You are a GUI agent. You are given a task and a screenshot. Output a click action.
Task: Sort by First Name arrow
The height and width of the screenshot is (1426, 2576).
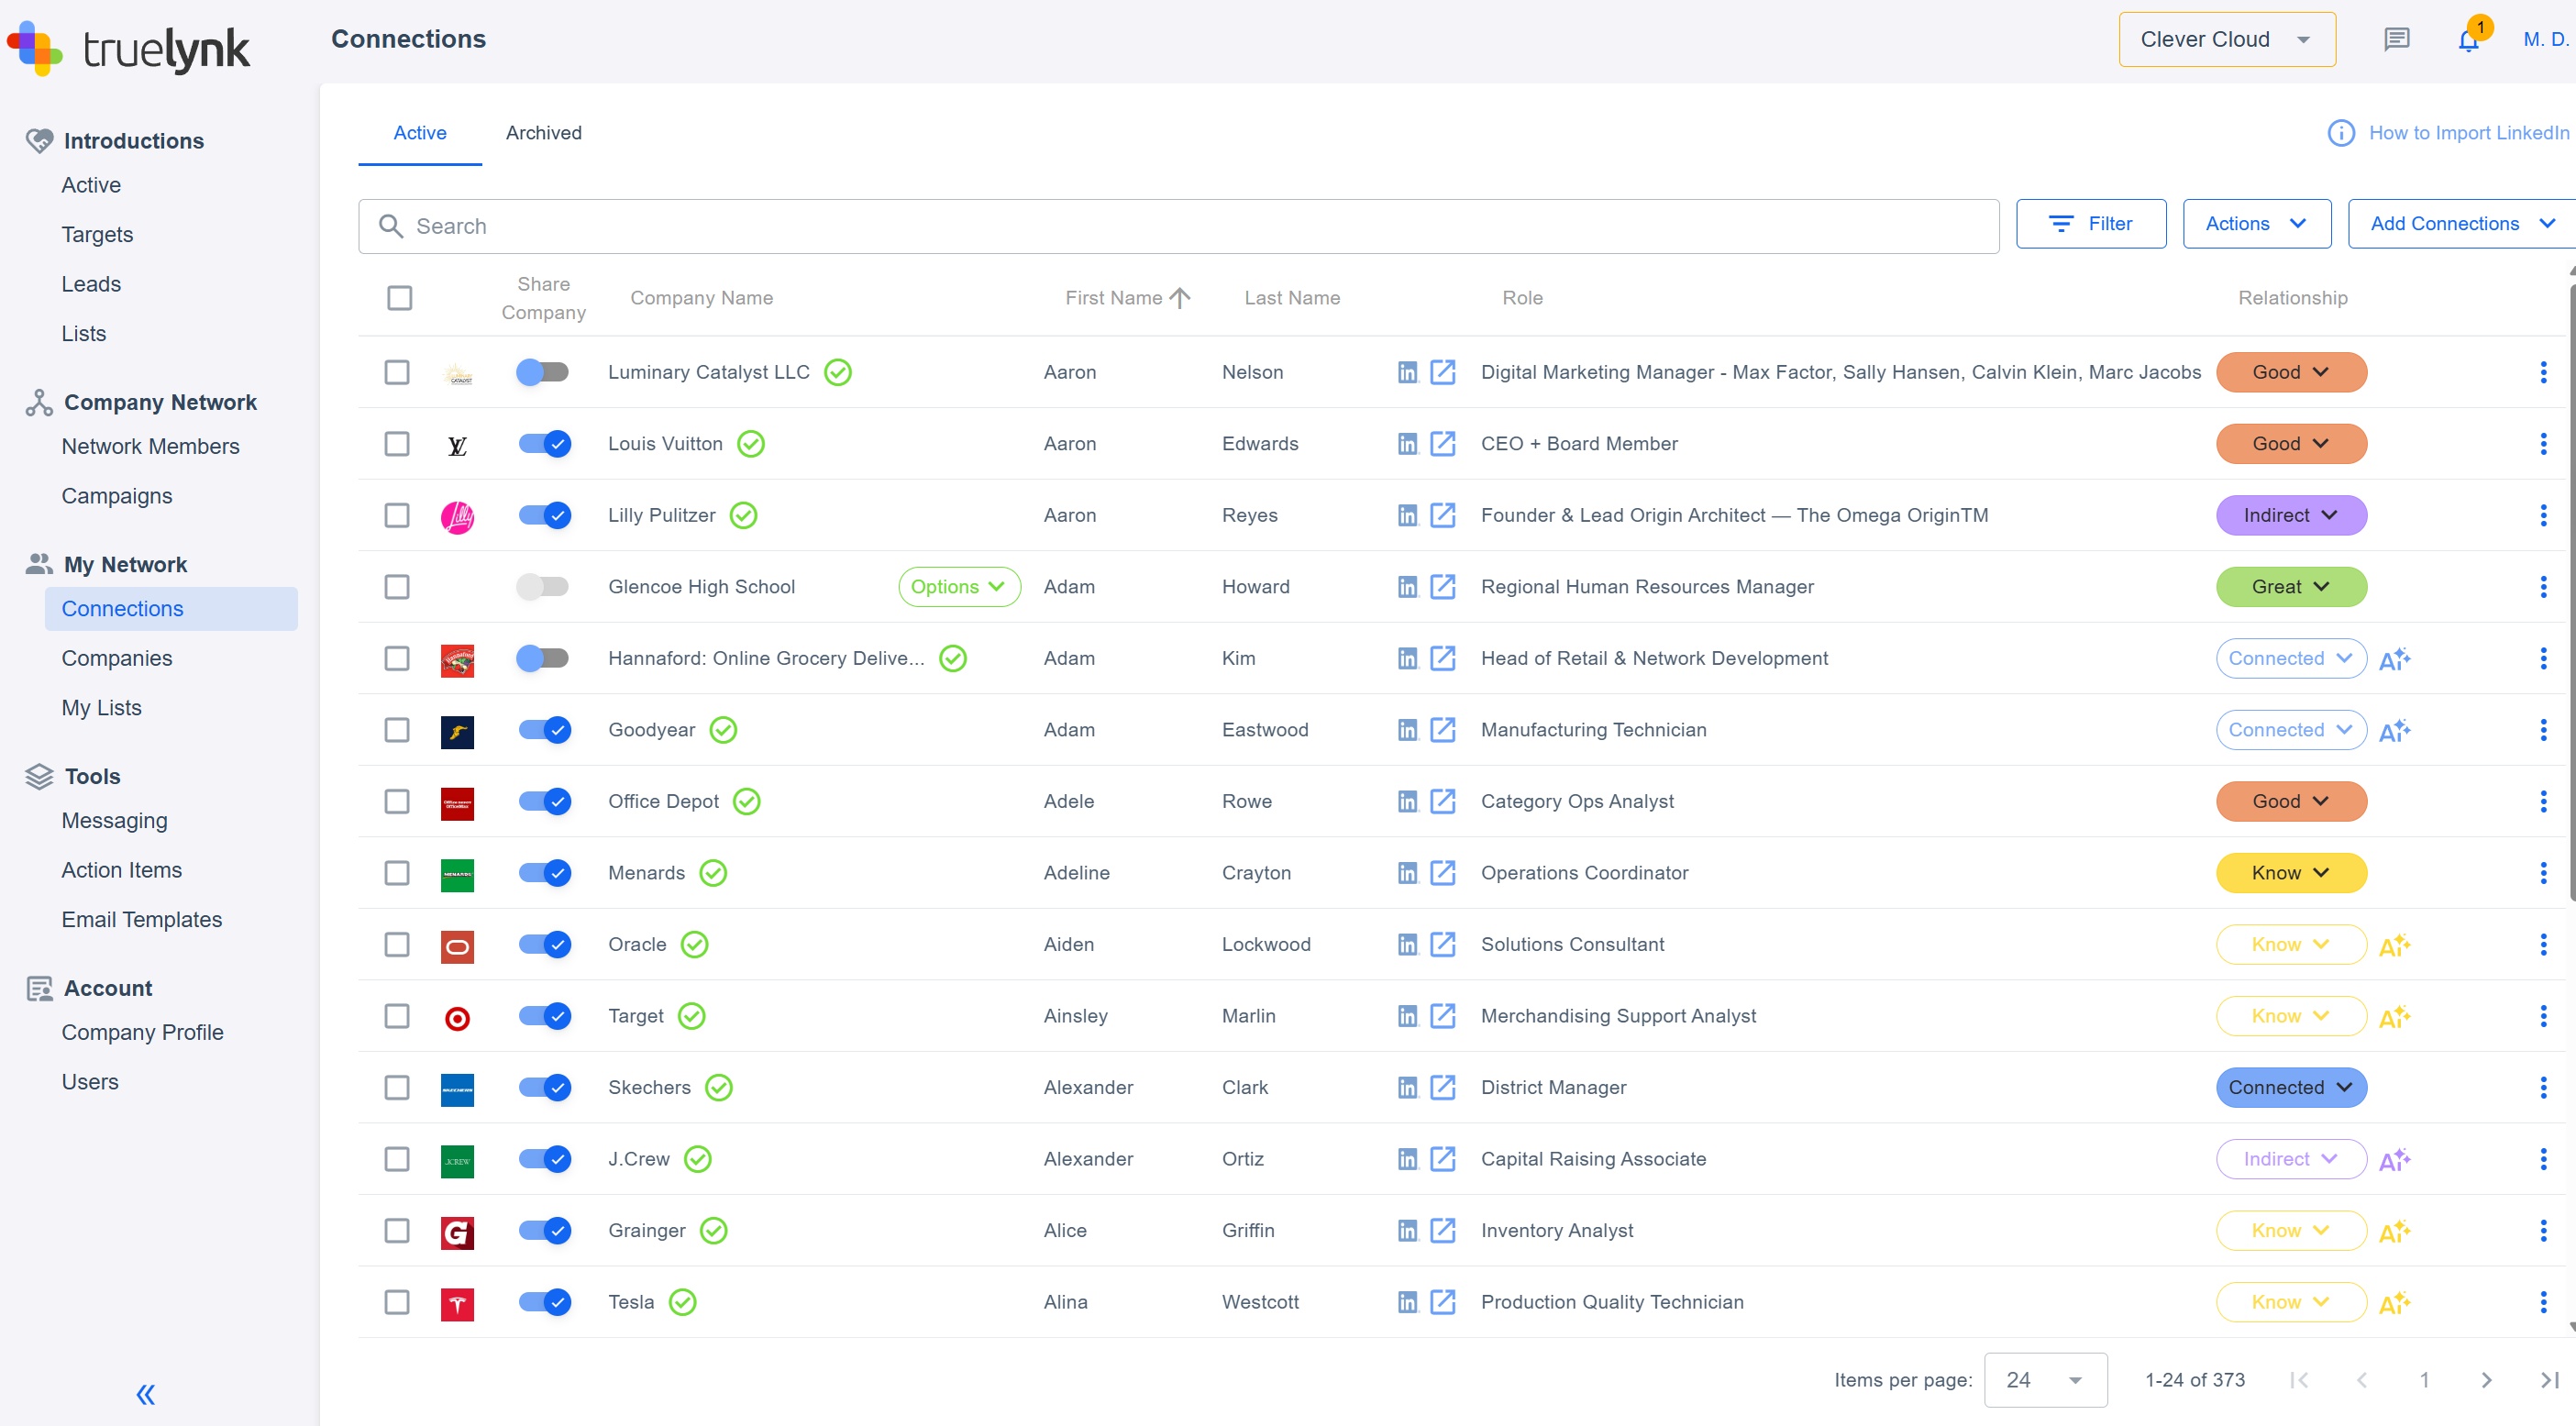click(x=1180, y=298)
